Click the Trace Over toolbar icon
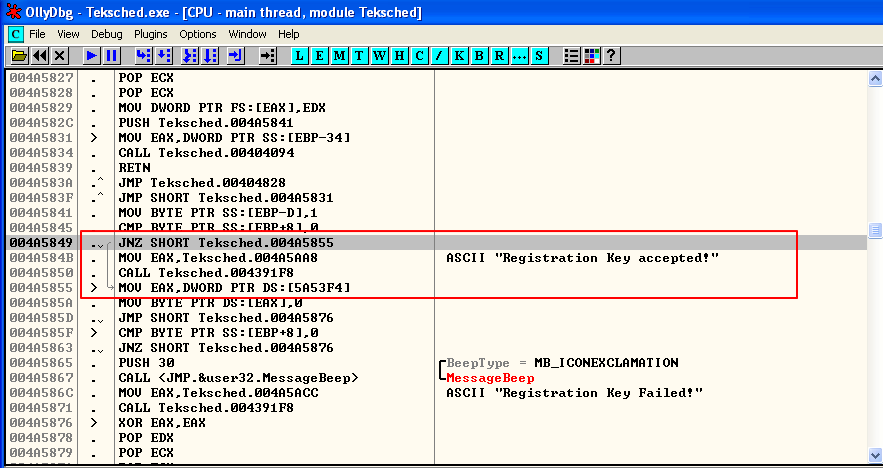Image resolution: width=883 pixels, height=468 pixels. click(210, 55)
